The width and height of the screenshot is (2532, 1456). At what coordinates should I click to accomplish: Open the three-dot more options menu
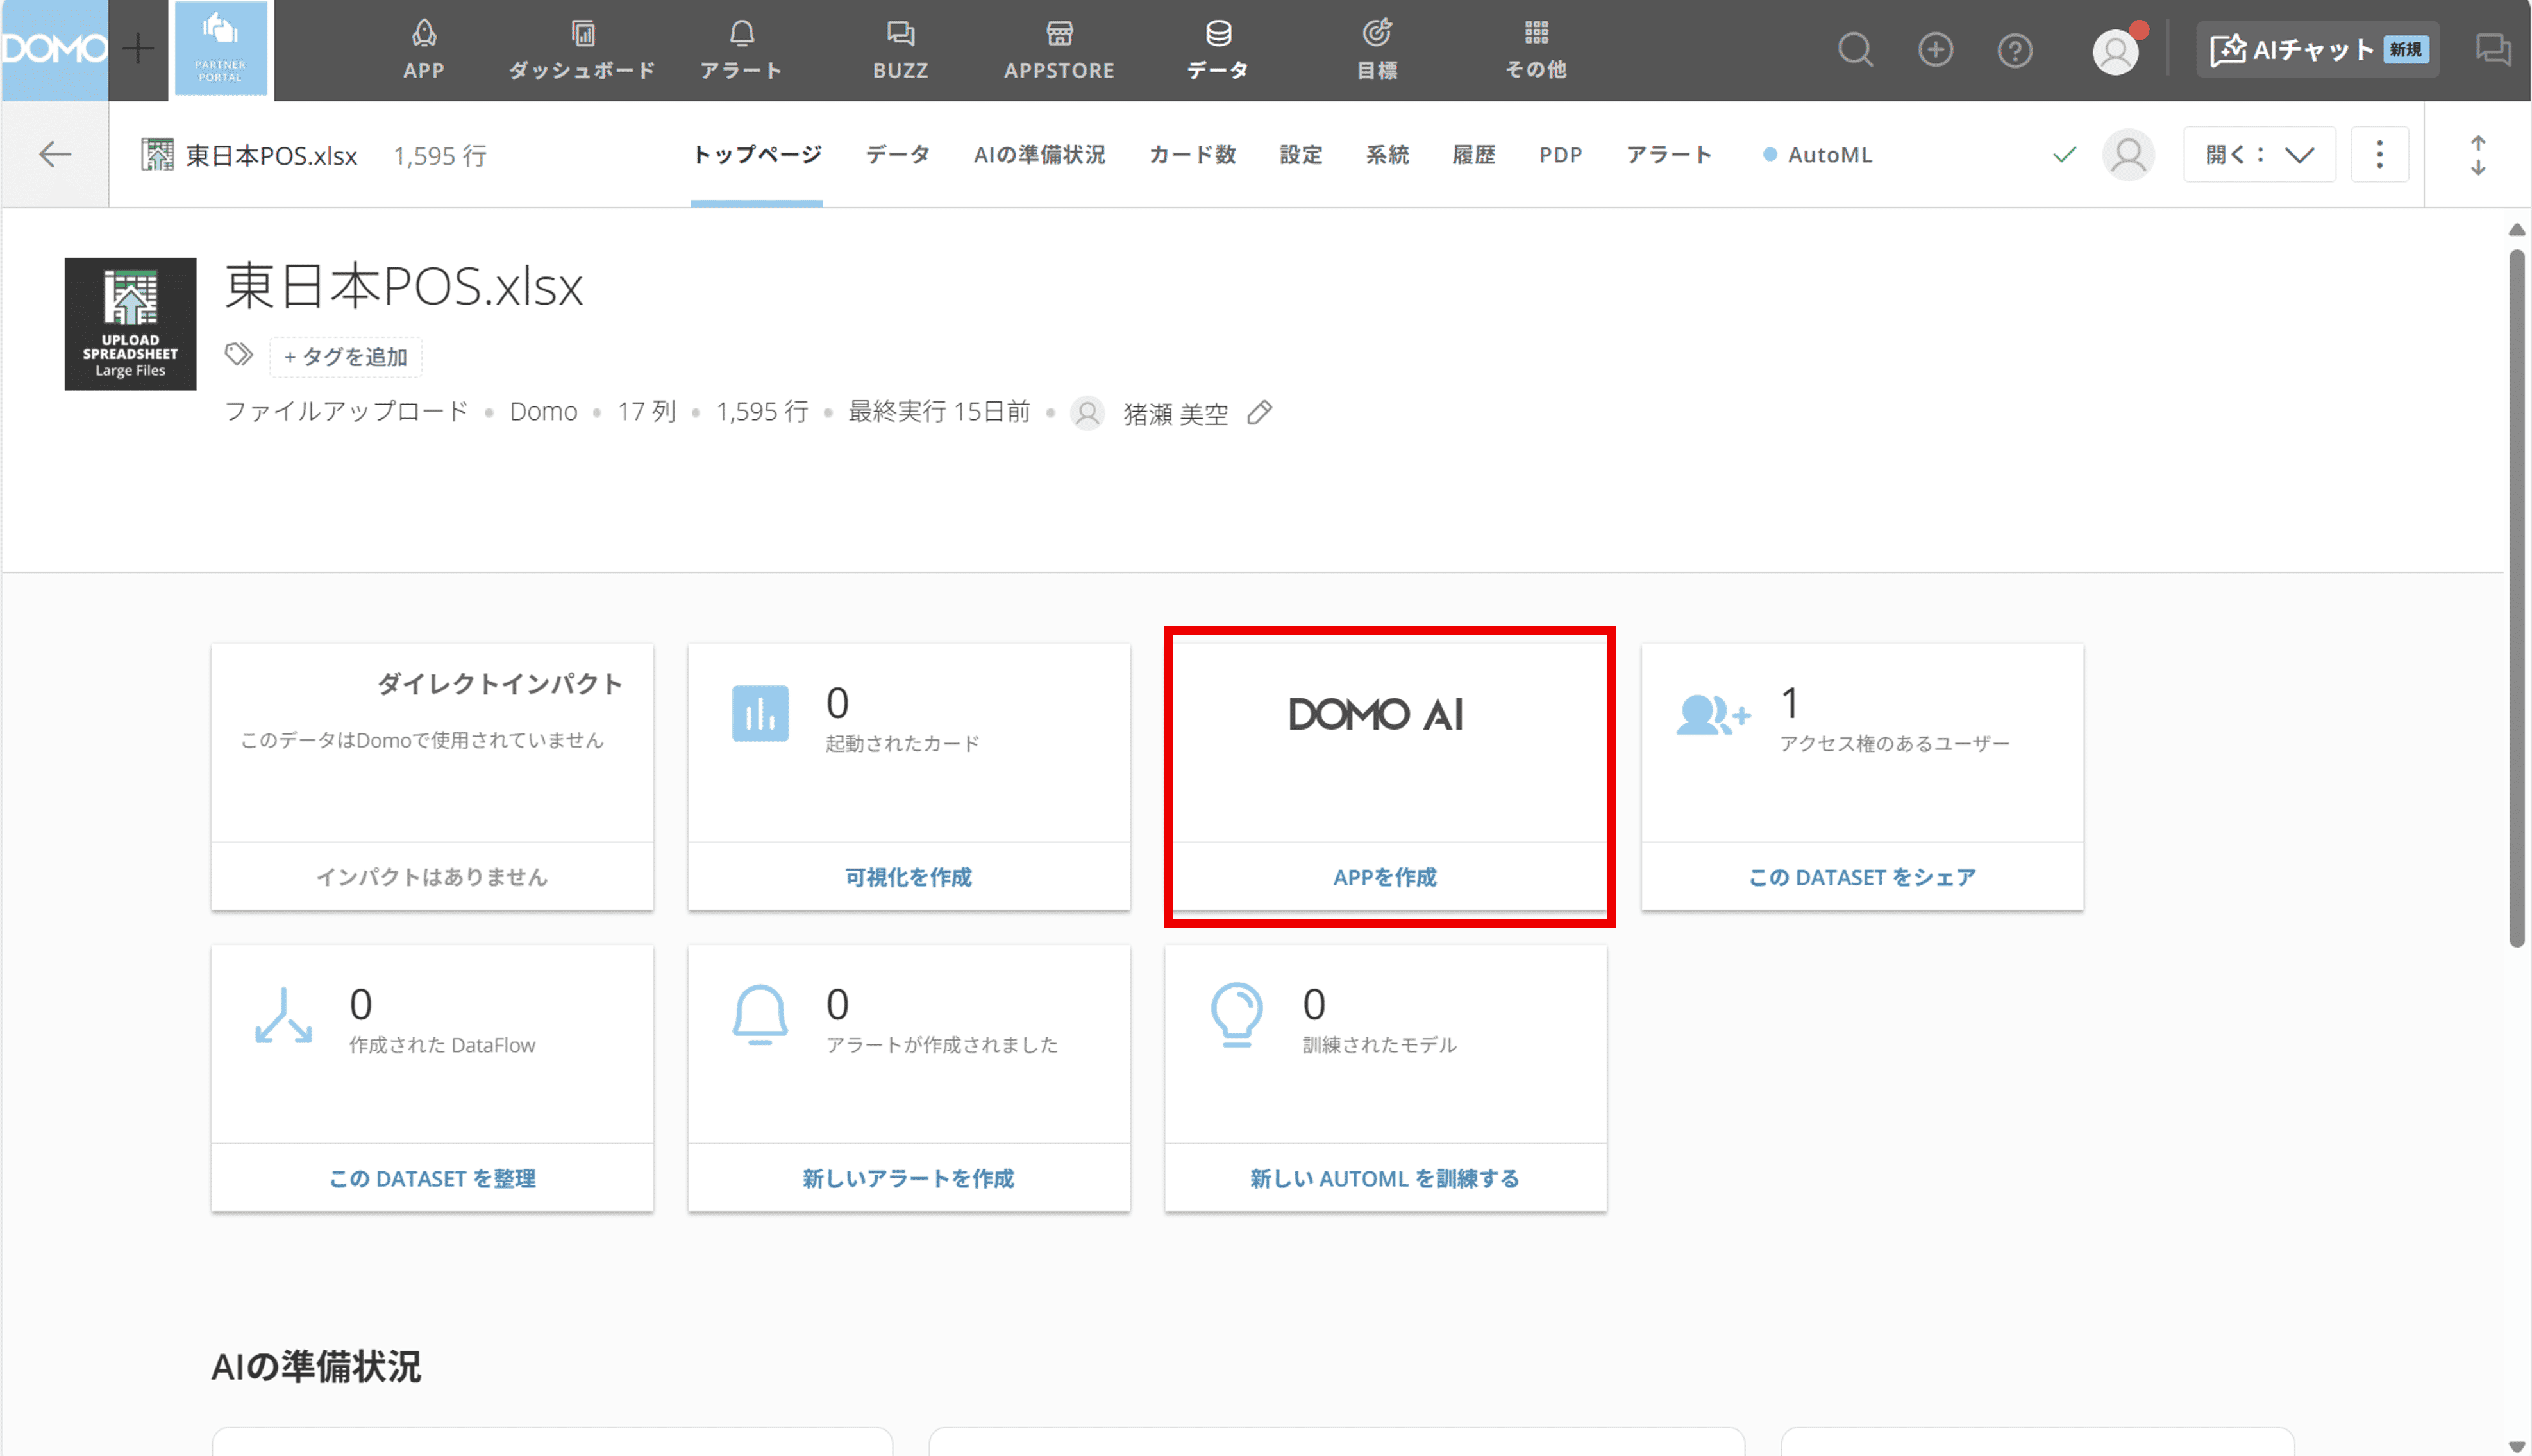(x=2379, y=155)
